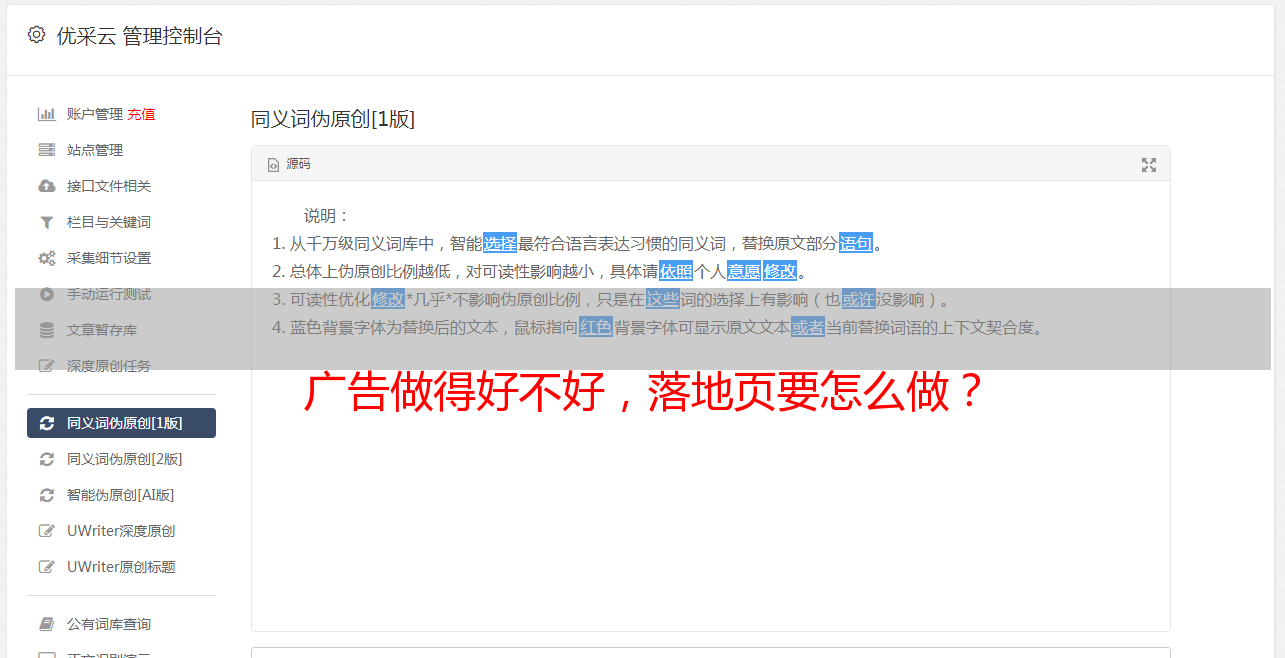The image size is (1285, 658).
Task: Go to UWriter原创标题 page
Action: pos(121,567)
